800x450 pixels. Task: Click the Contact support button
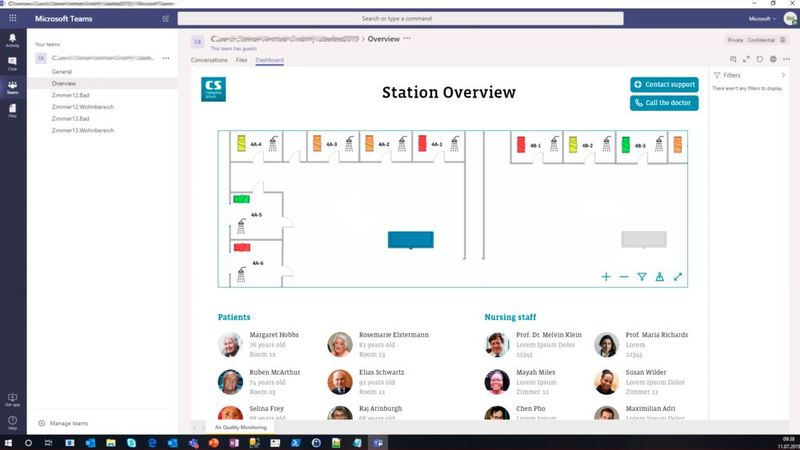click(664, 84)
